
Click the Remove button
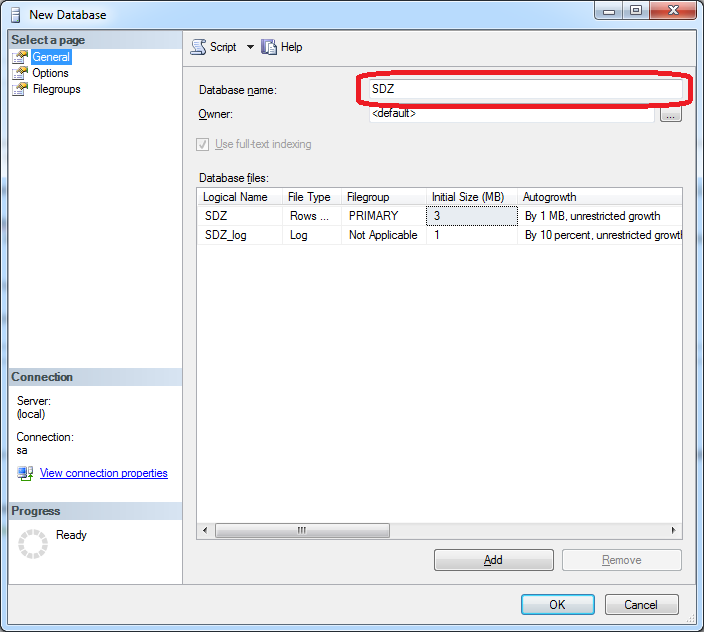622,560
